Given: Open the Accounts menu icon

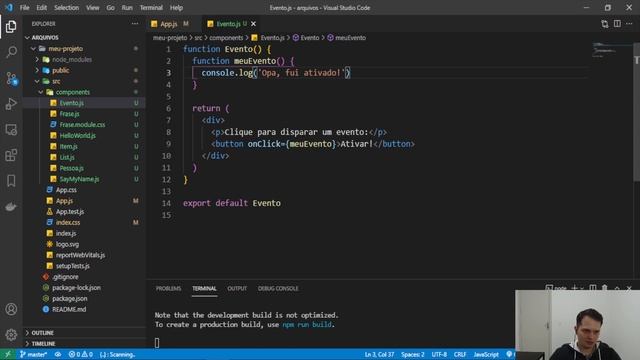Looking at the screenshot, I should tap(11, 309).
